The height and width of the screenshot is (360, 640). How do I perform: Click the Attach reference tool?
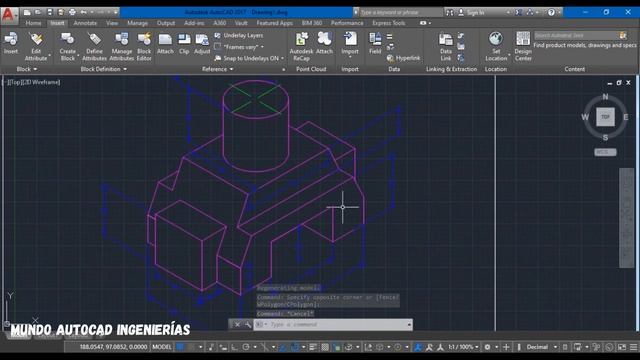(x=165, y=44)
